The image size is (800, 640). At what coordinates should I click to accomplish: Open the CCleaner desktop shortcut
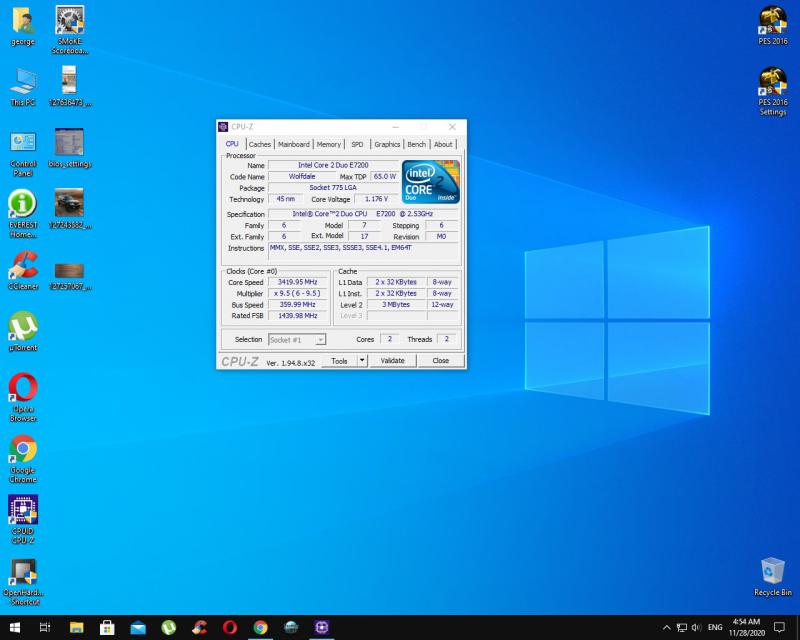pyautogui.click(x=22, y=266)
